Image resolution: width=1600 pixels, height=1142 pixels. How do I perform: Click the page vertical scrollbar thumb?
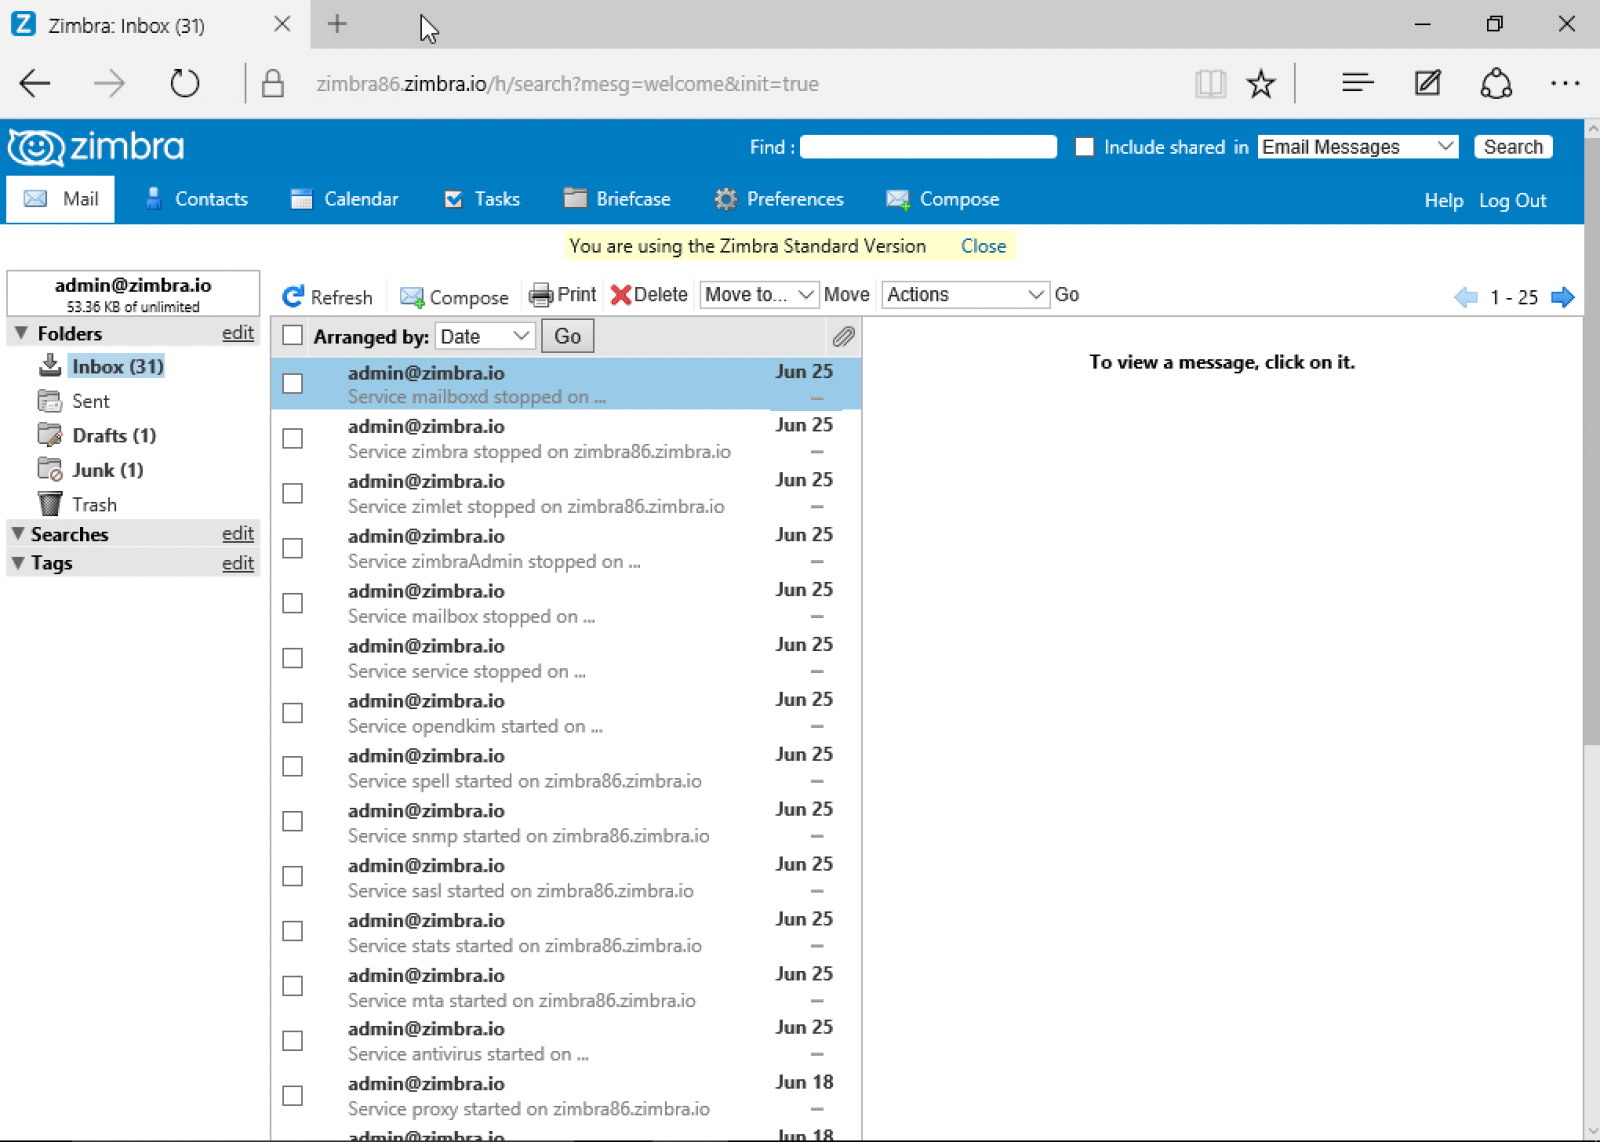click(x=1592, y=442)
